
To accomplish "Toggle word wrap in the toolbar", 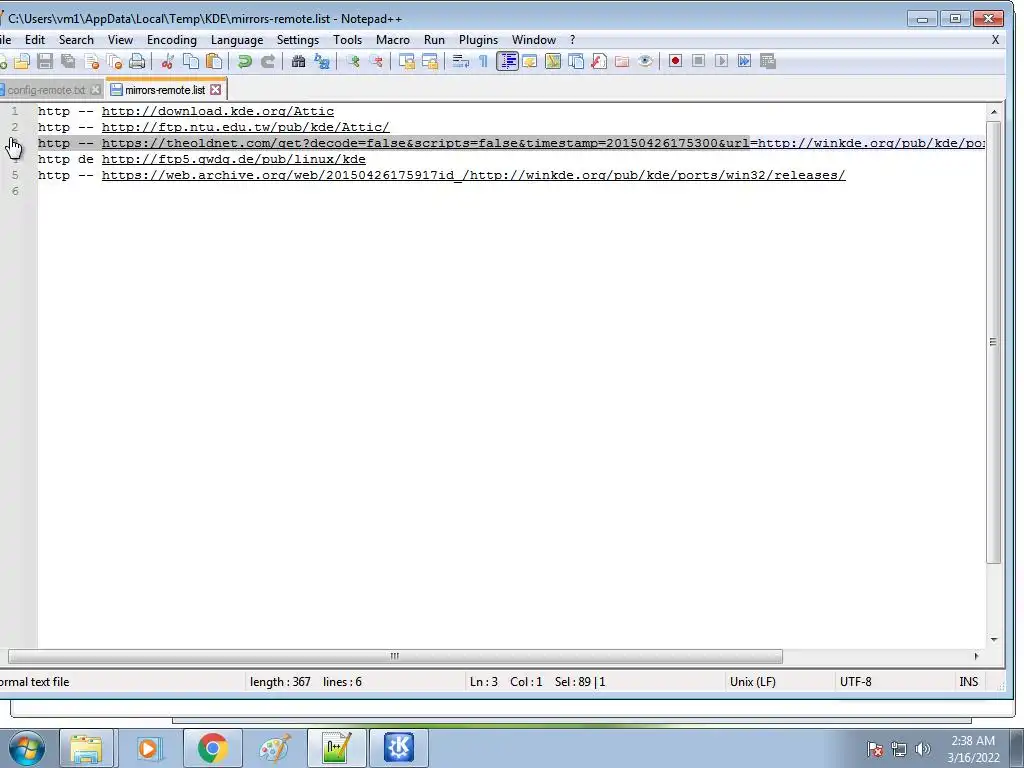I will 460,61.
